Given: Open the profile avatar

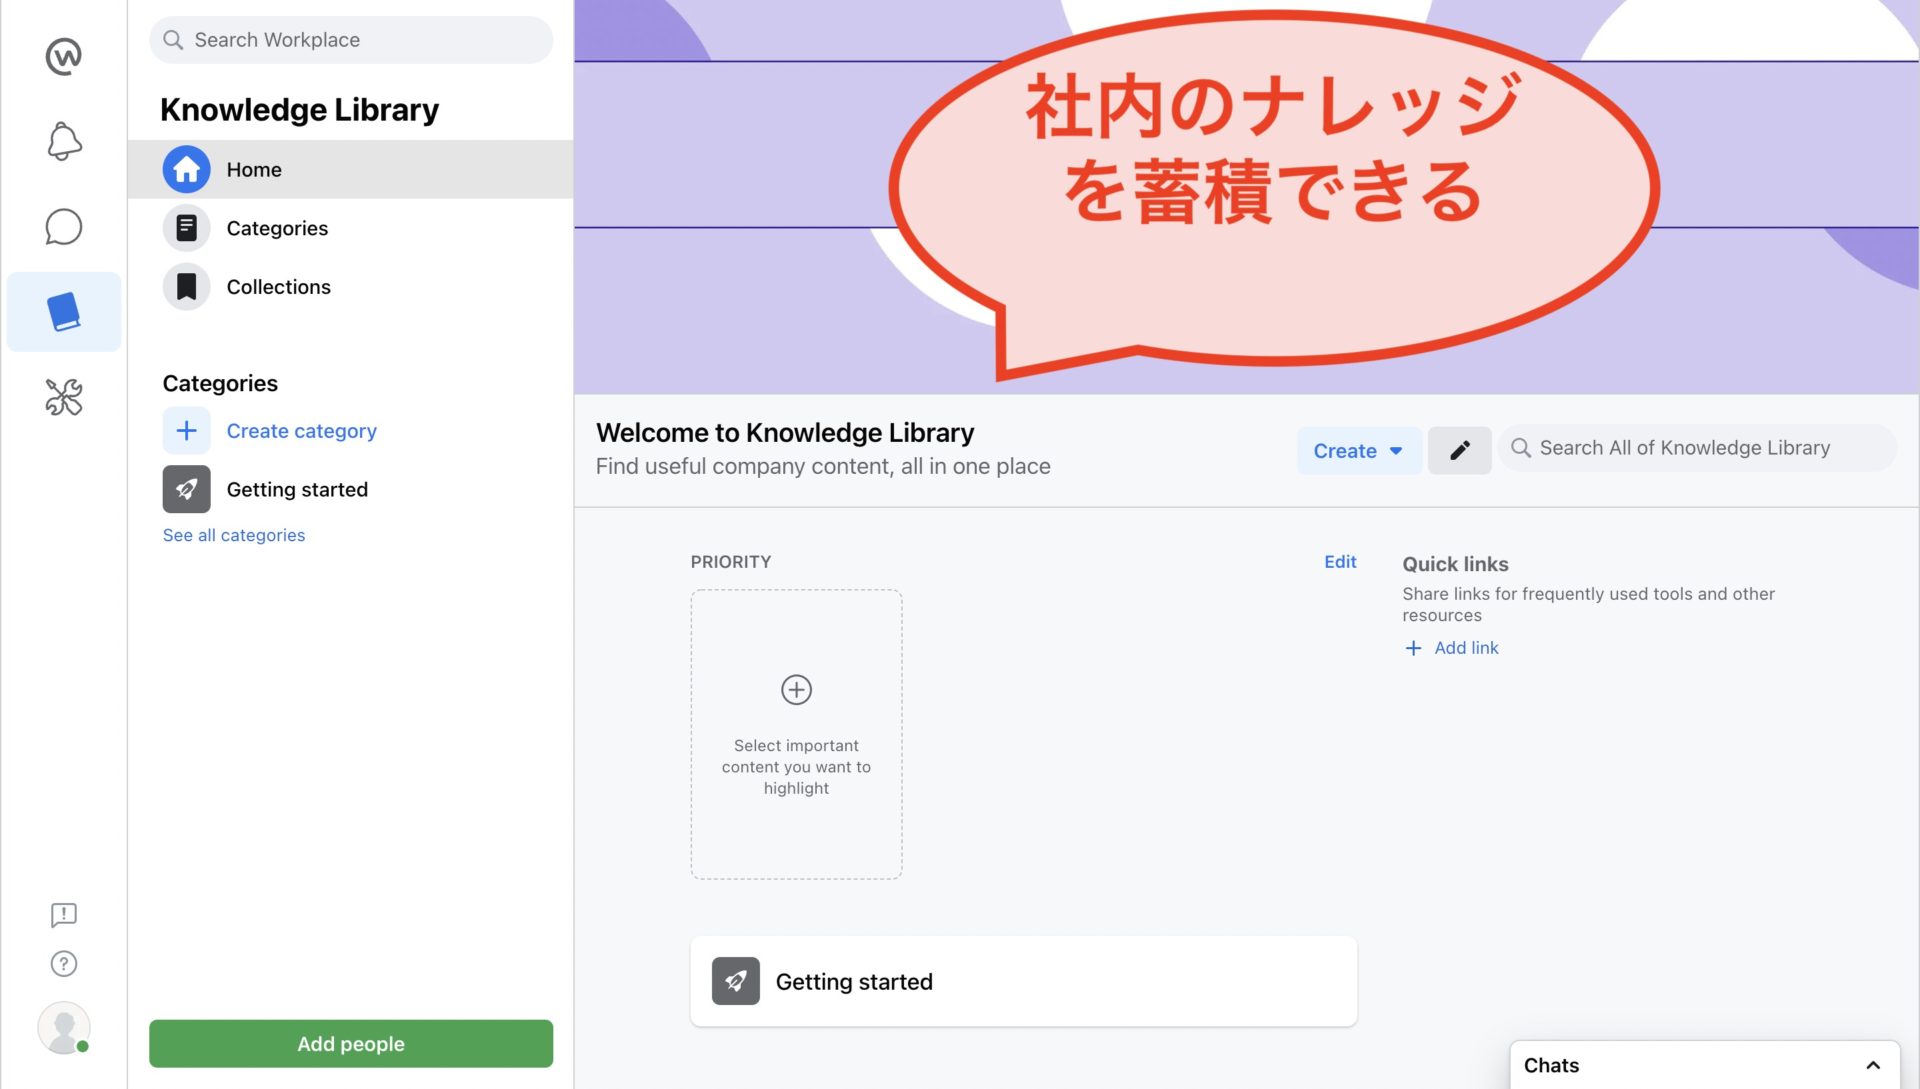Looking at the screenshot, I should tap(64, 1028).
